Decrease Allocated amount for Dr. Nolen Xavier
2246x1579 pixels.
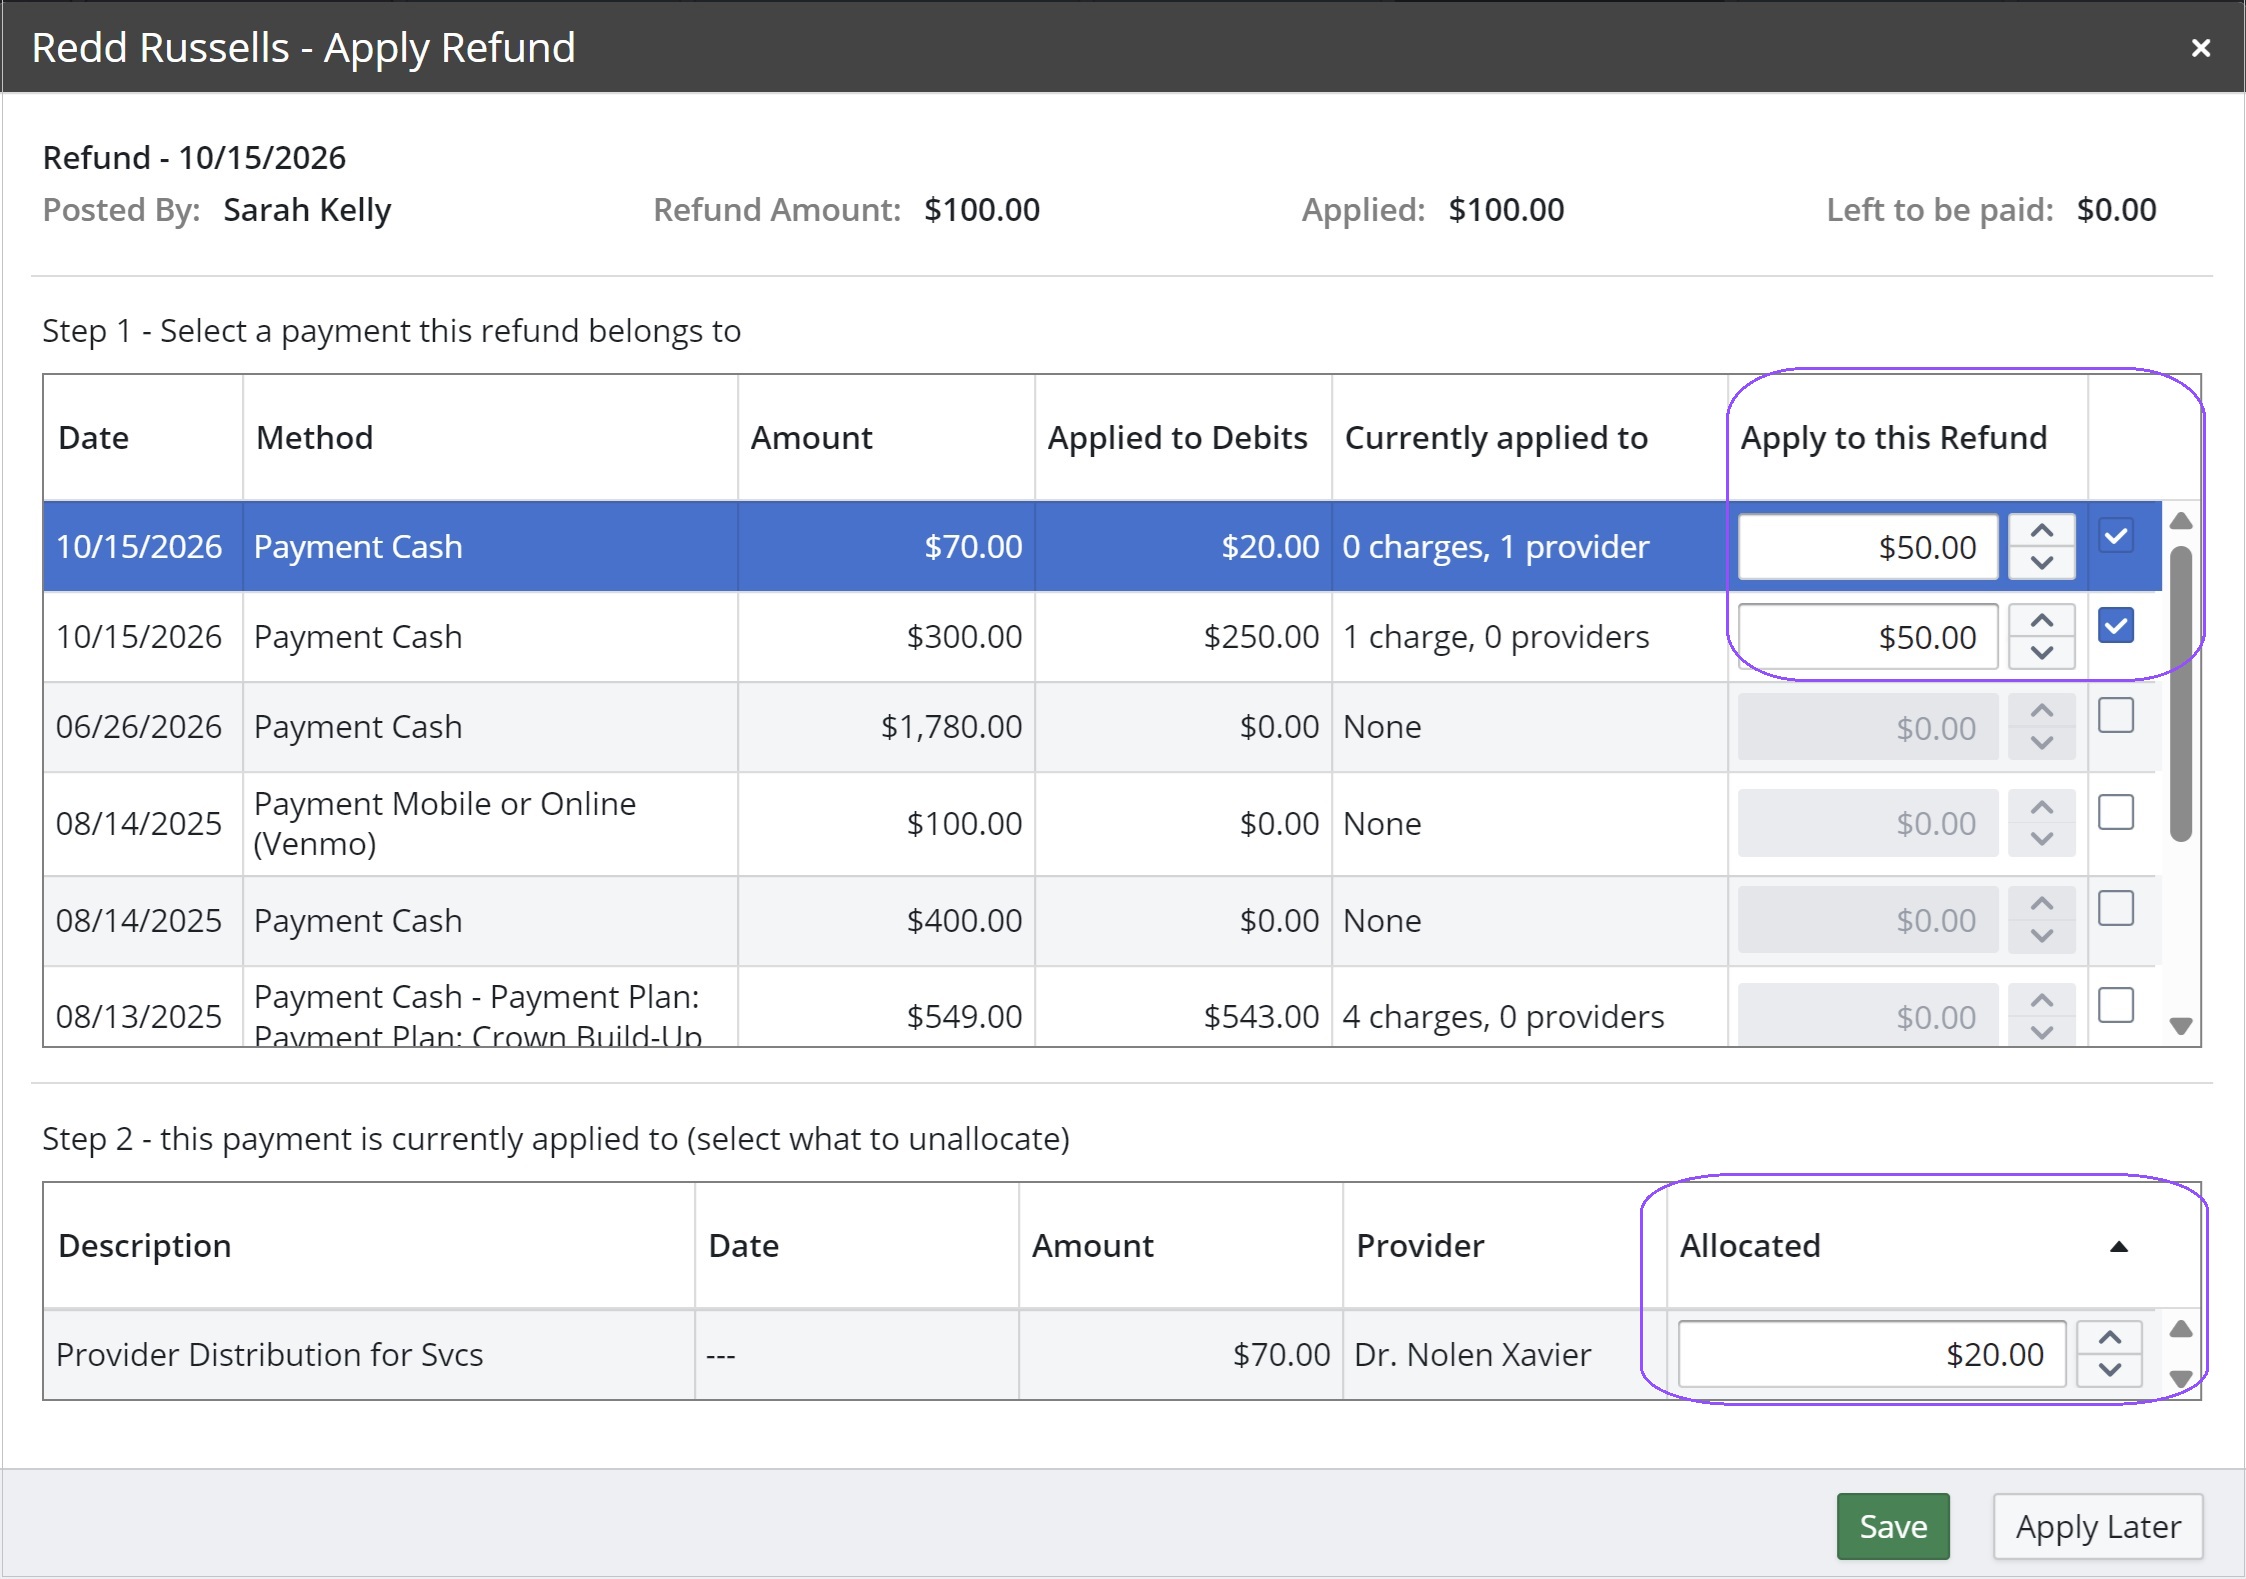(x=2110, y=1370)
